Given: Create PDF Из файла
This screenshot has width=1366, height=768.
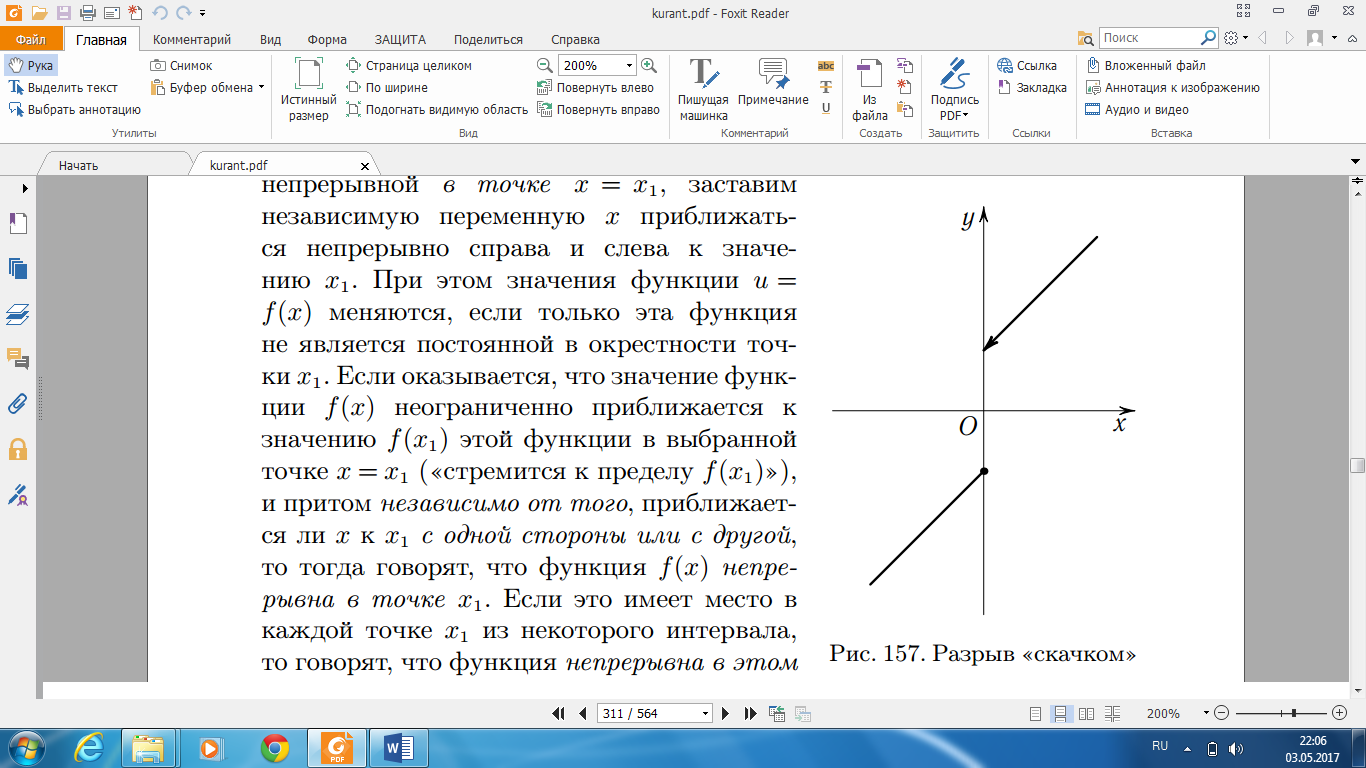Looking at the screenshot, I should pos(870,90).
